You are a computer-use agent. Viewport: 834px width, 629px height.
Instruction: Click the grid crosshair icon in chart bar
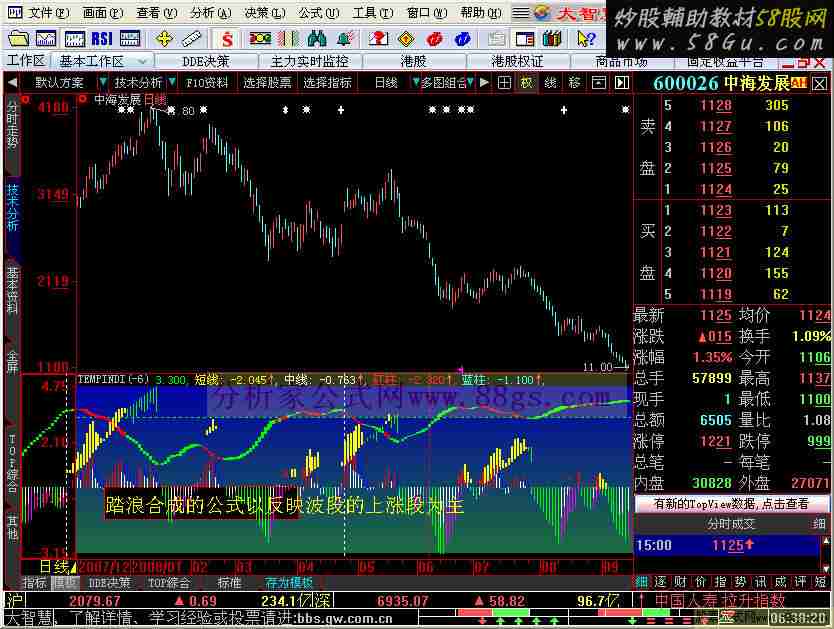click(504, 82)
